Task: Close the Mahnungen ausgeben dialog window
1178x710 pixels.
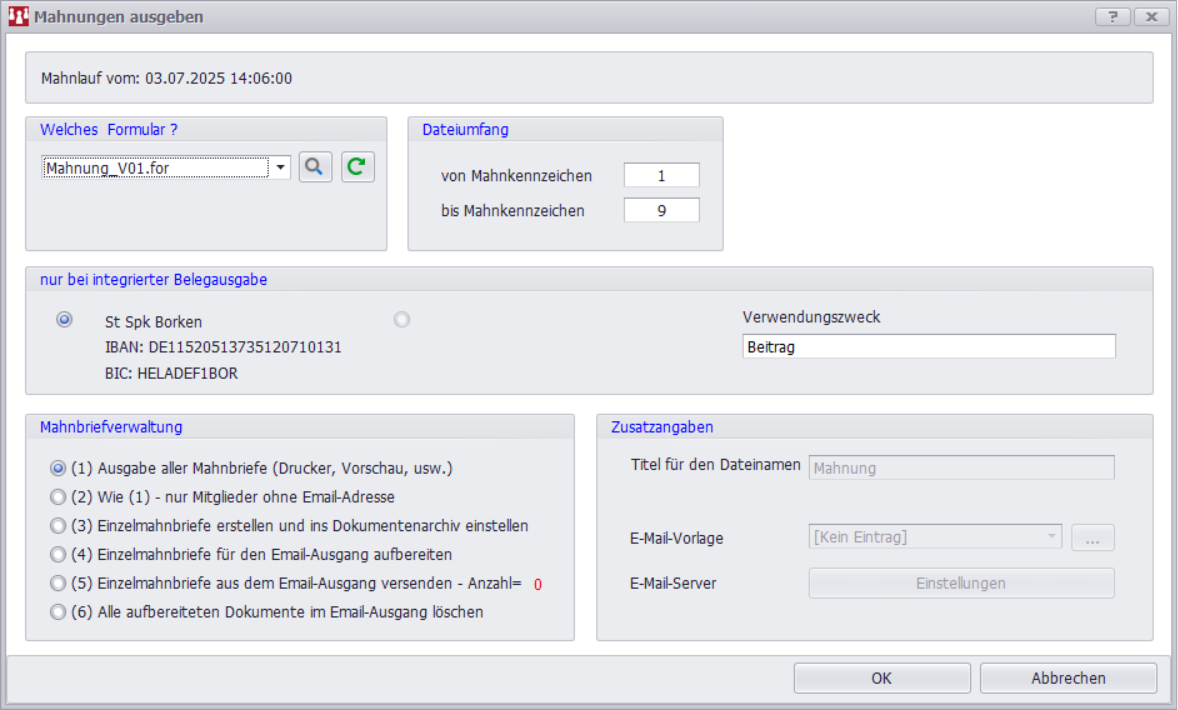Action: click(x=1152, y=17)
